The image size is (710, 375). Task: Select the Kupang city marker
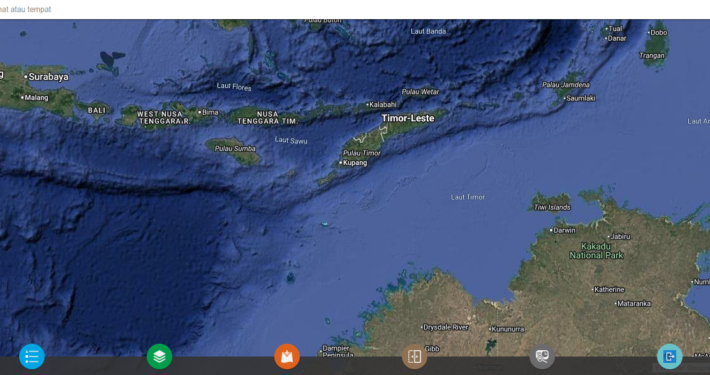coord(341,163)
